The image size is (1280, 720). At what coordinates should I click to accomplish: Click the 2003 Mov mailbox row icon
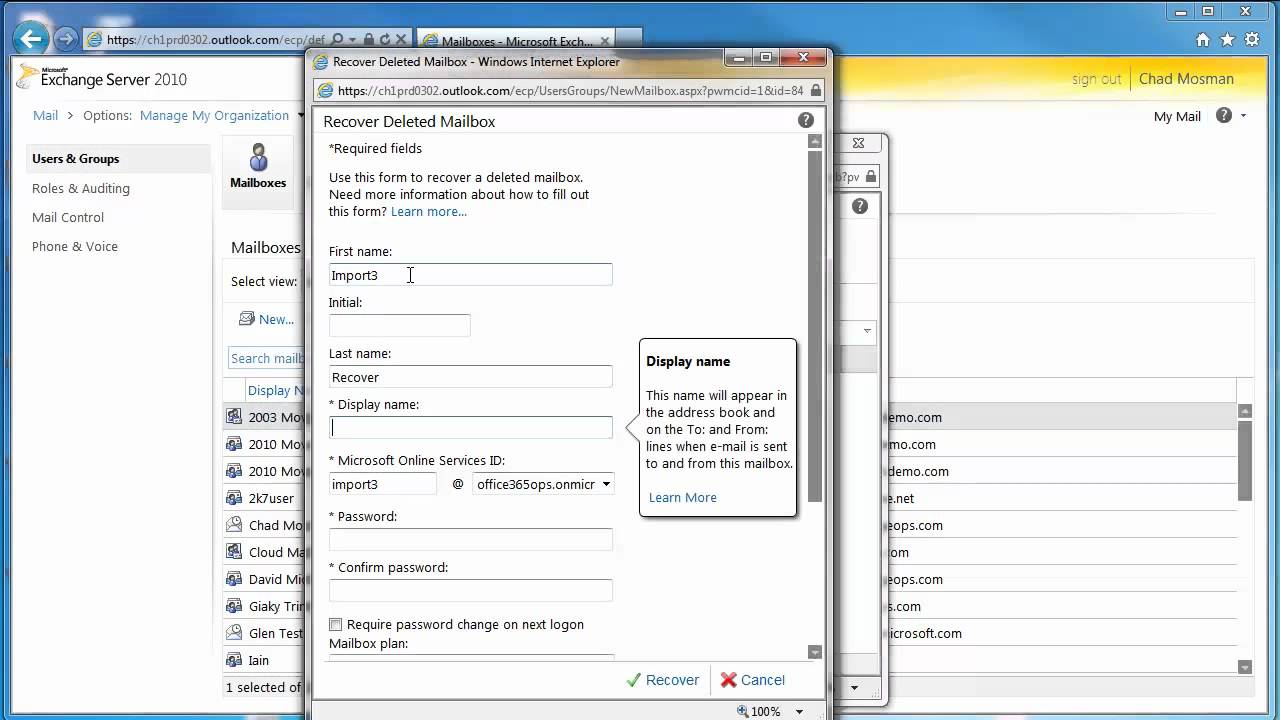tap(234, 417)
